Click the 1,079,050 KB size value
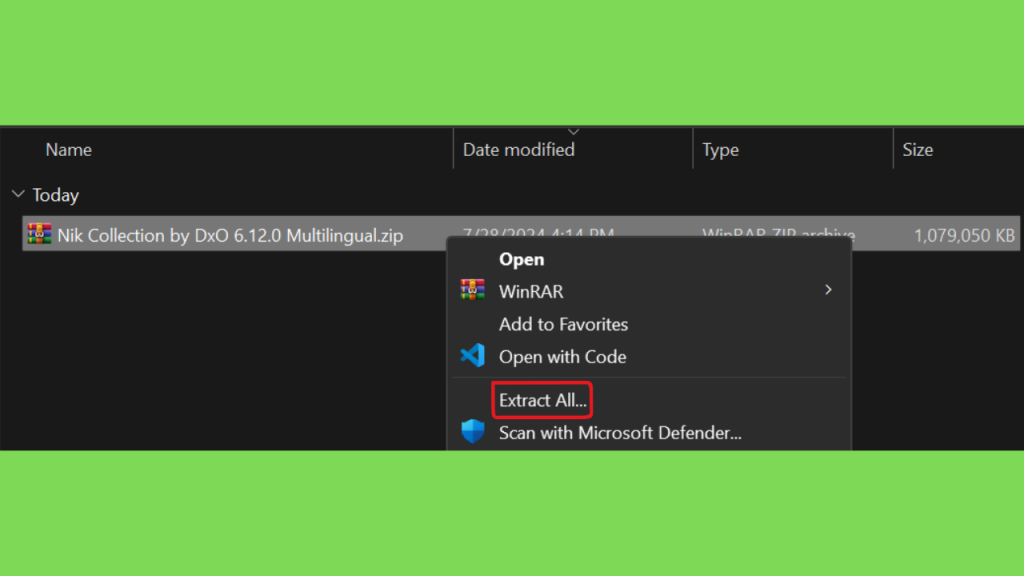The width and height of the screenshot is (1024, 576). (x=964, y=235)
